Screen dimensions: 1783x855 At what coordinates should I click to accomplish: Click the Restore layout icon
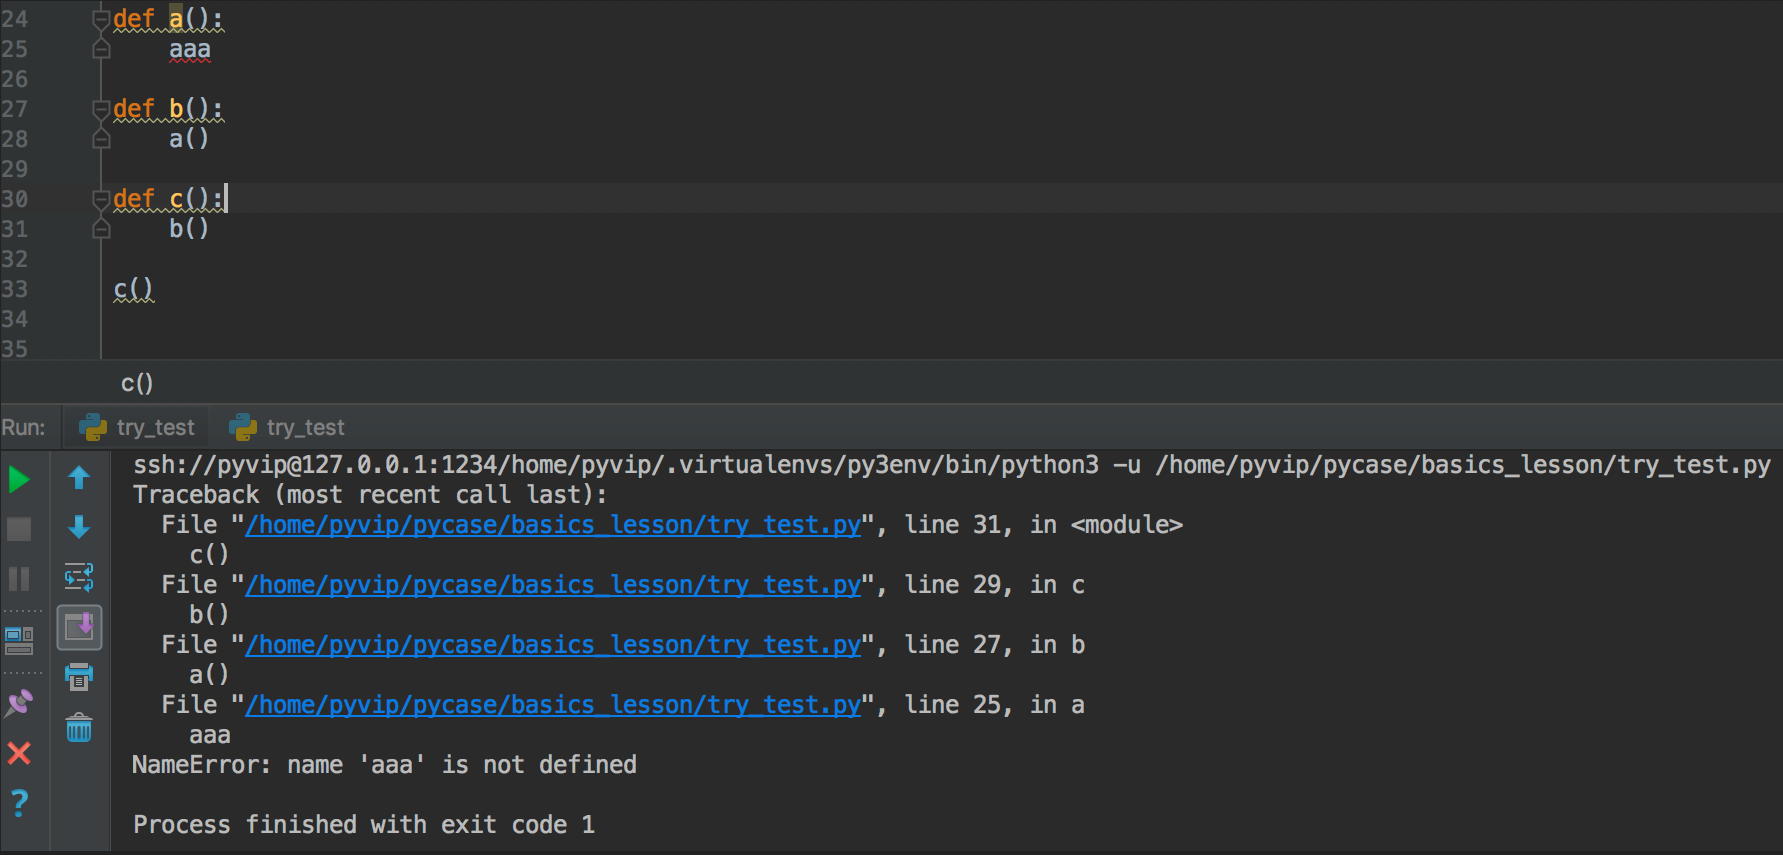19,641
